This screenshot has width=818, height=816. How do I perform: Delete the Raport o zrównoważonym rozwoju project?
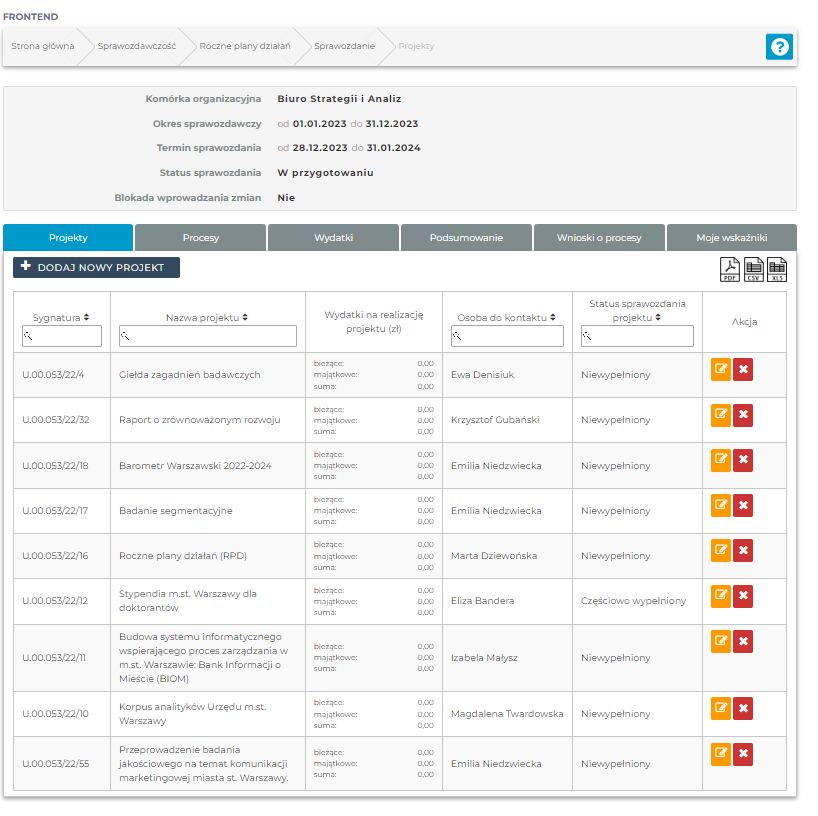743,415
